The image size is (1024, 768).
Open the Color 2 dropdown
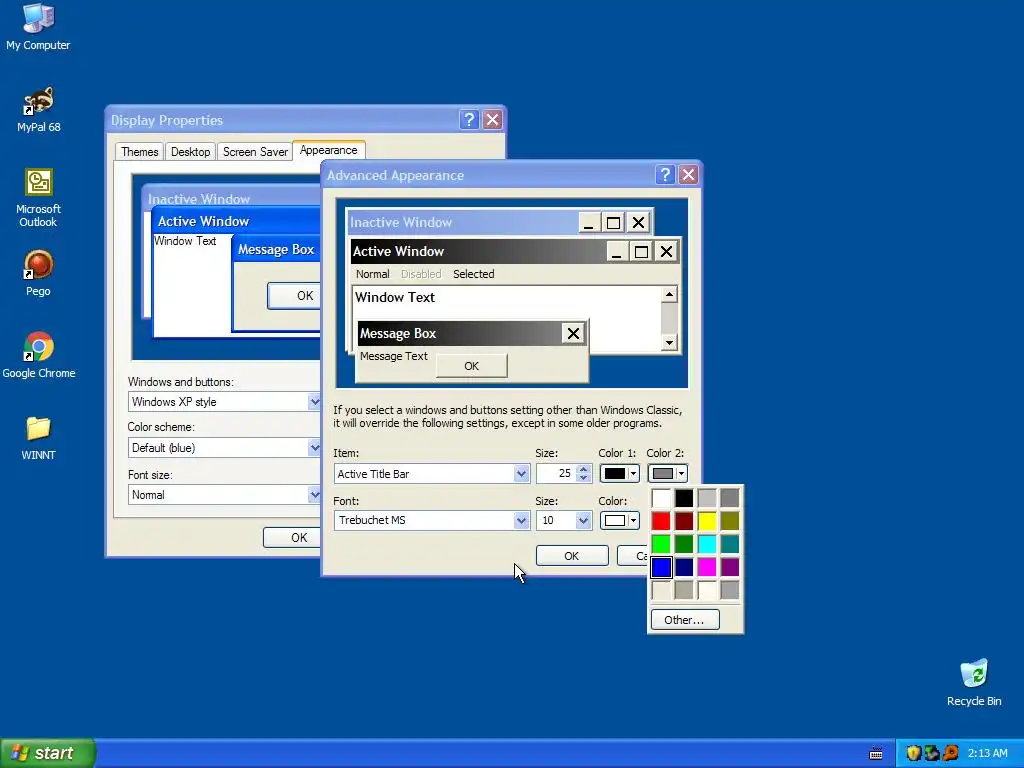667,473
